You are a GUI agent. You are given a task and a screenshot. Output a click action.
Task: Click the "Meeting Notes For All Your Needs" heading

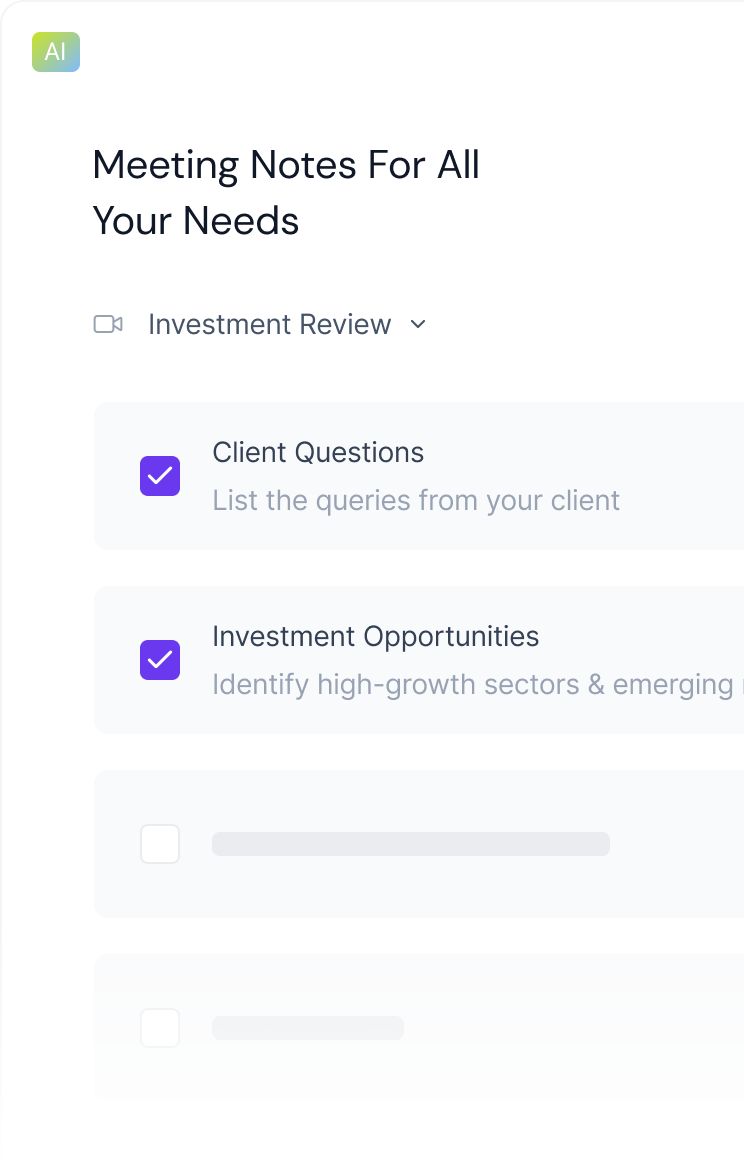coord(286,192)
